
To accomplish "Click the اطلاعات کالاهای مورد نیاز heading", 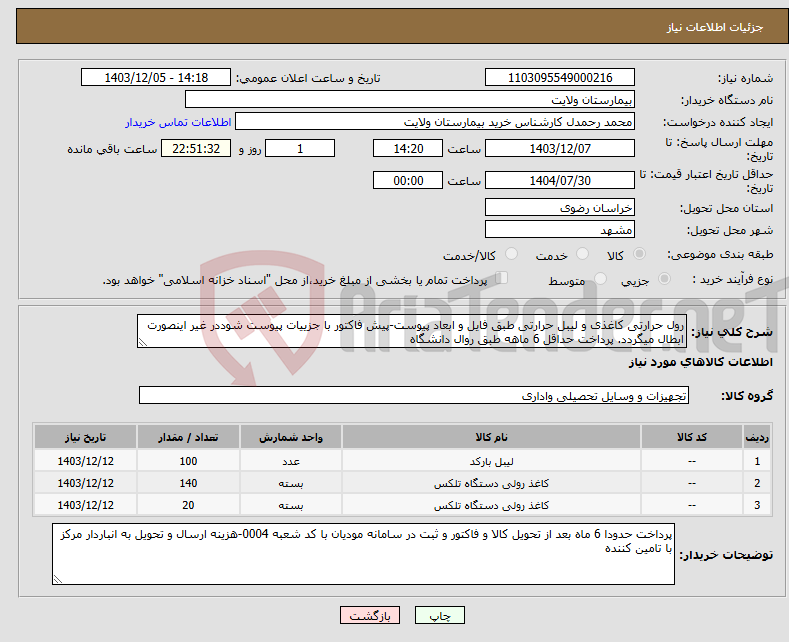I will pos(700,362).
